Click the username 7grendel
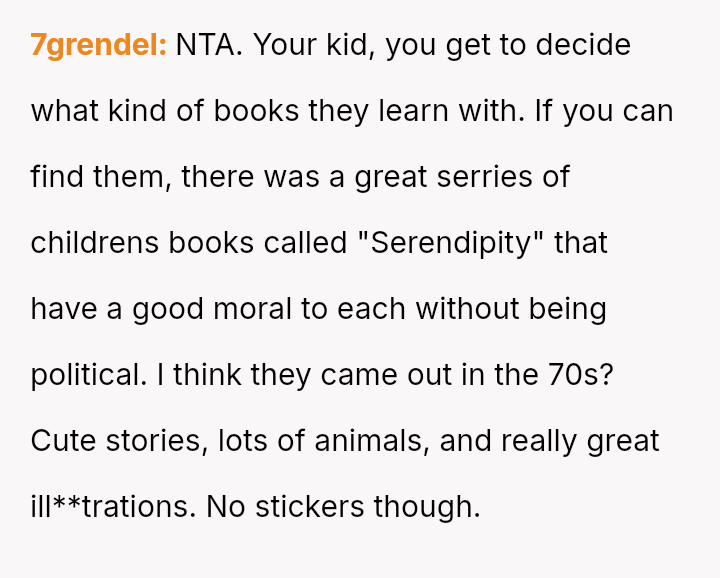720x578 pixels. pos(98,46)
